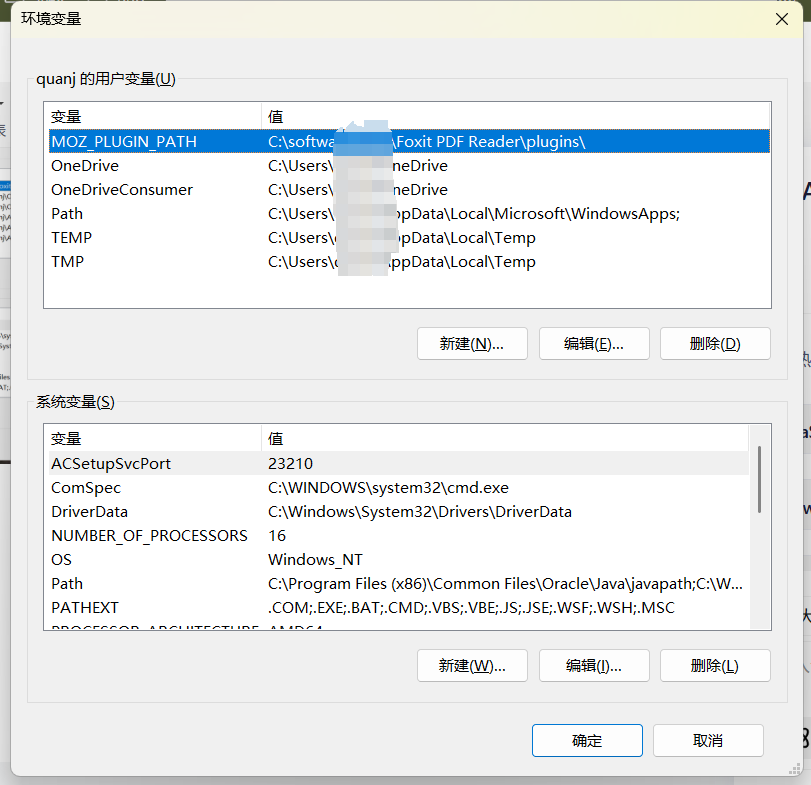Select the OneDriveConsumer user variable
The width and height of the screenshot is (811, 785).
pos(150,189)
